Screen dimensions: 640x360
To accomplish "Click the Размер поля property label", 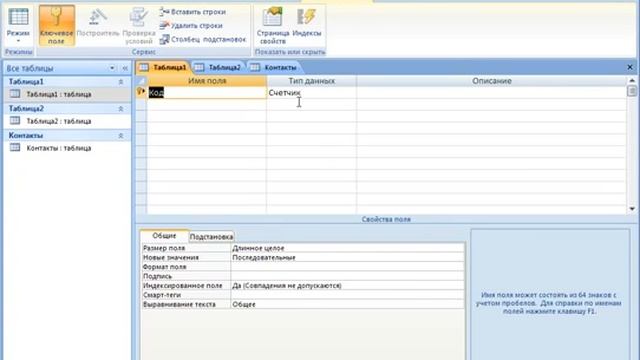I will [164, 248].
